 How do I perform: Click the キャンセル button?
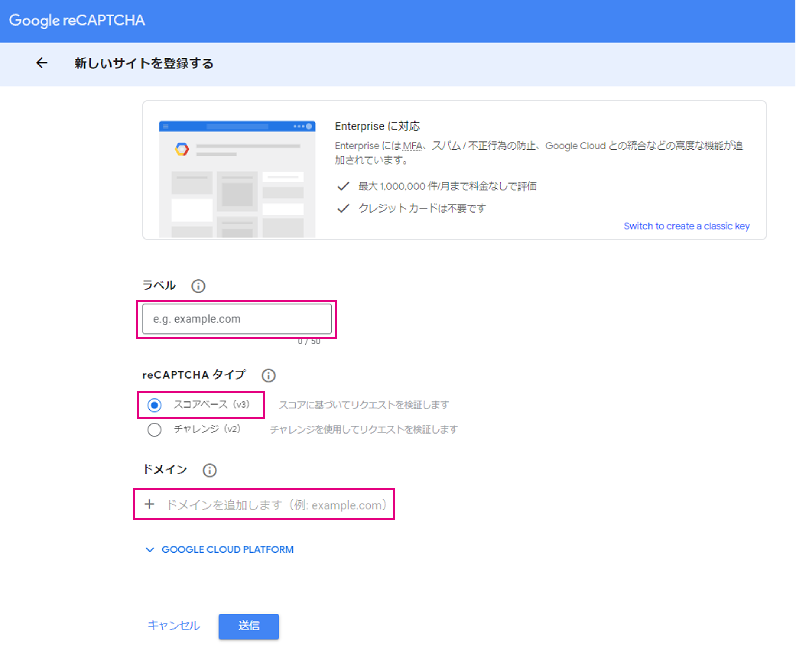point(174,625)
